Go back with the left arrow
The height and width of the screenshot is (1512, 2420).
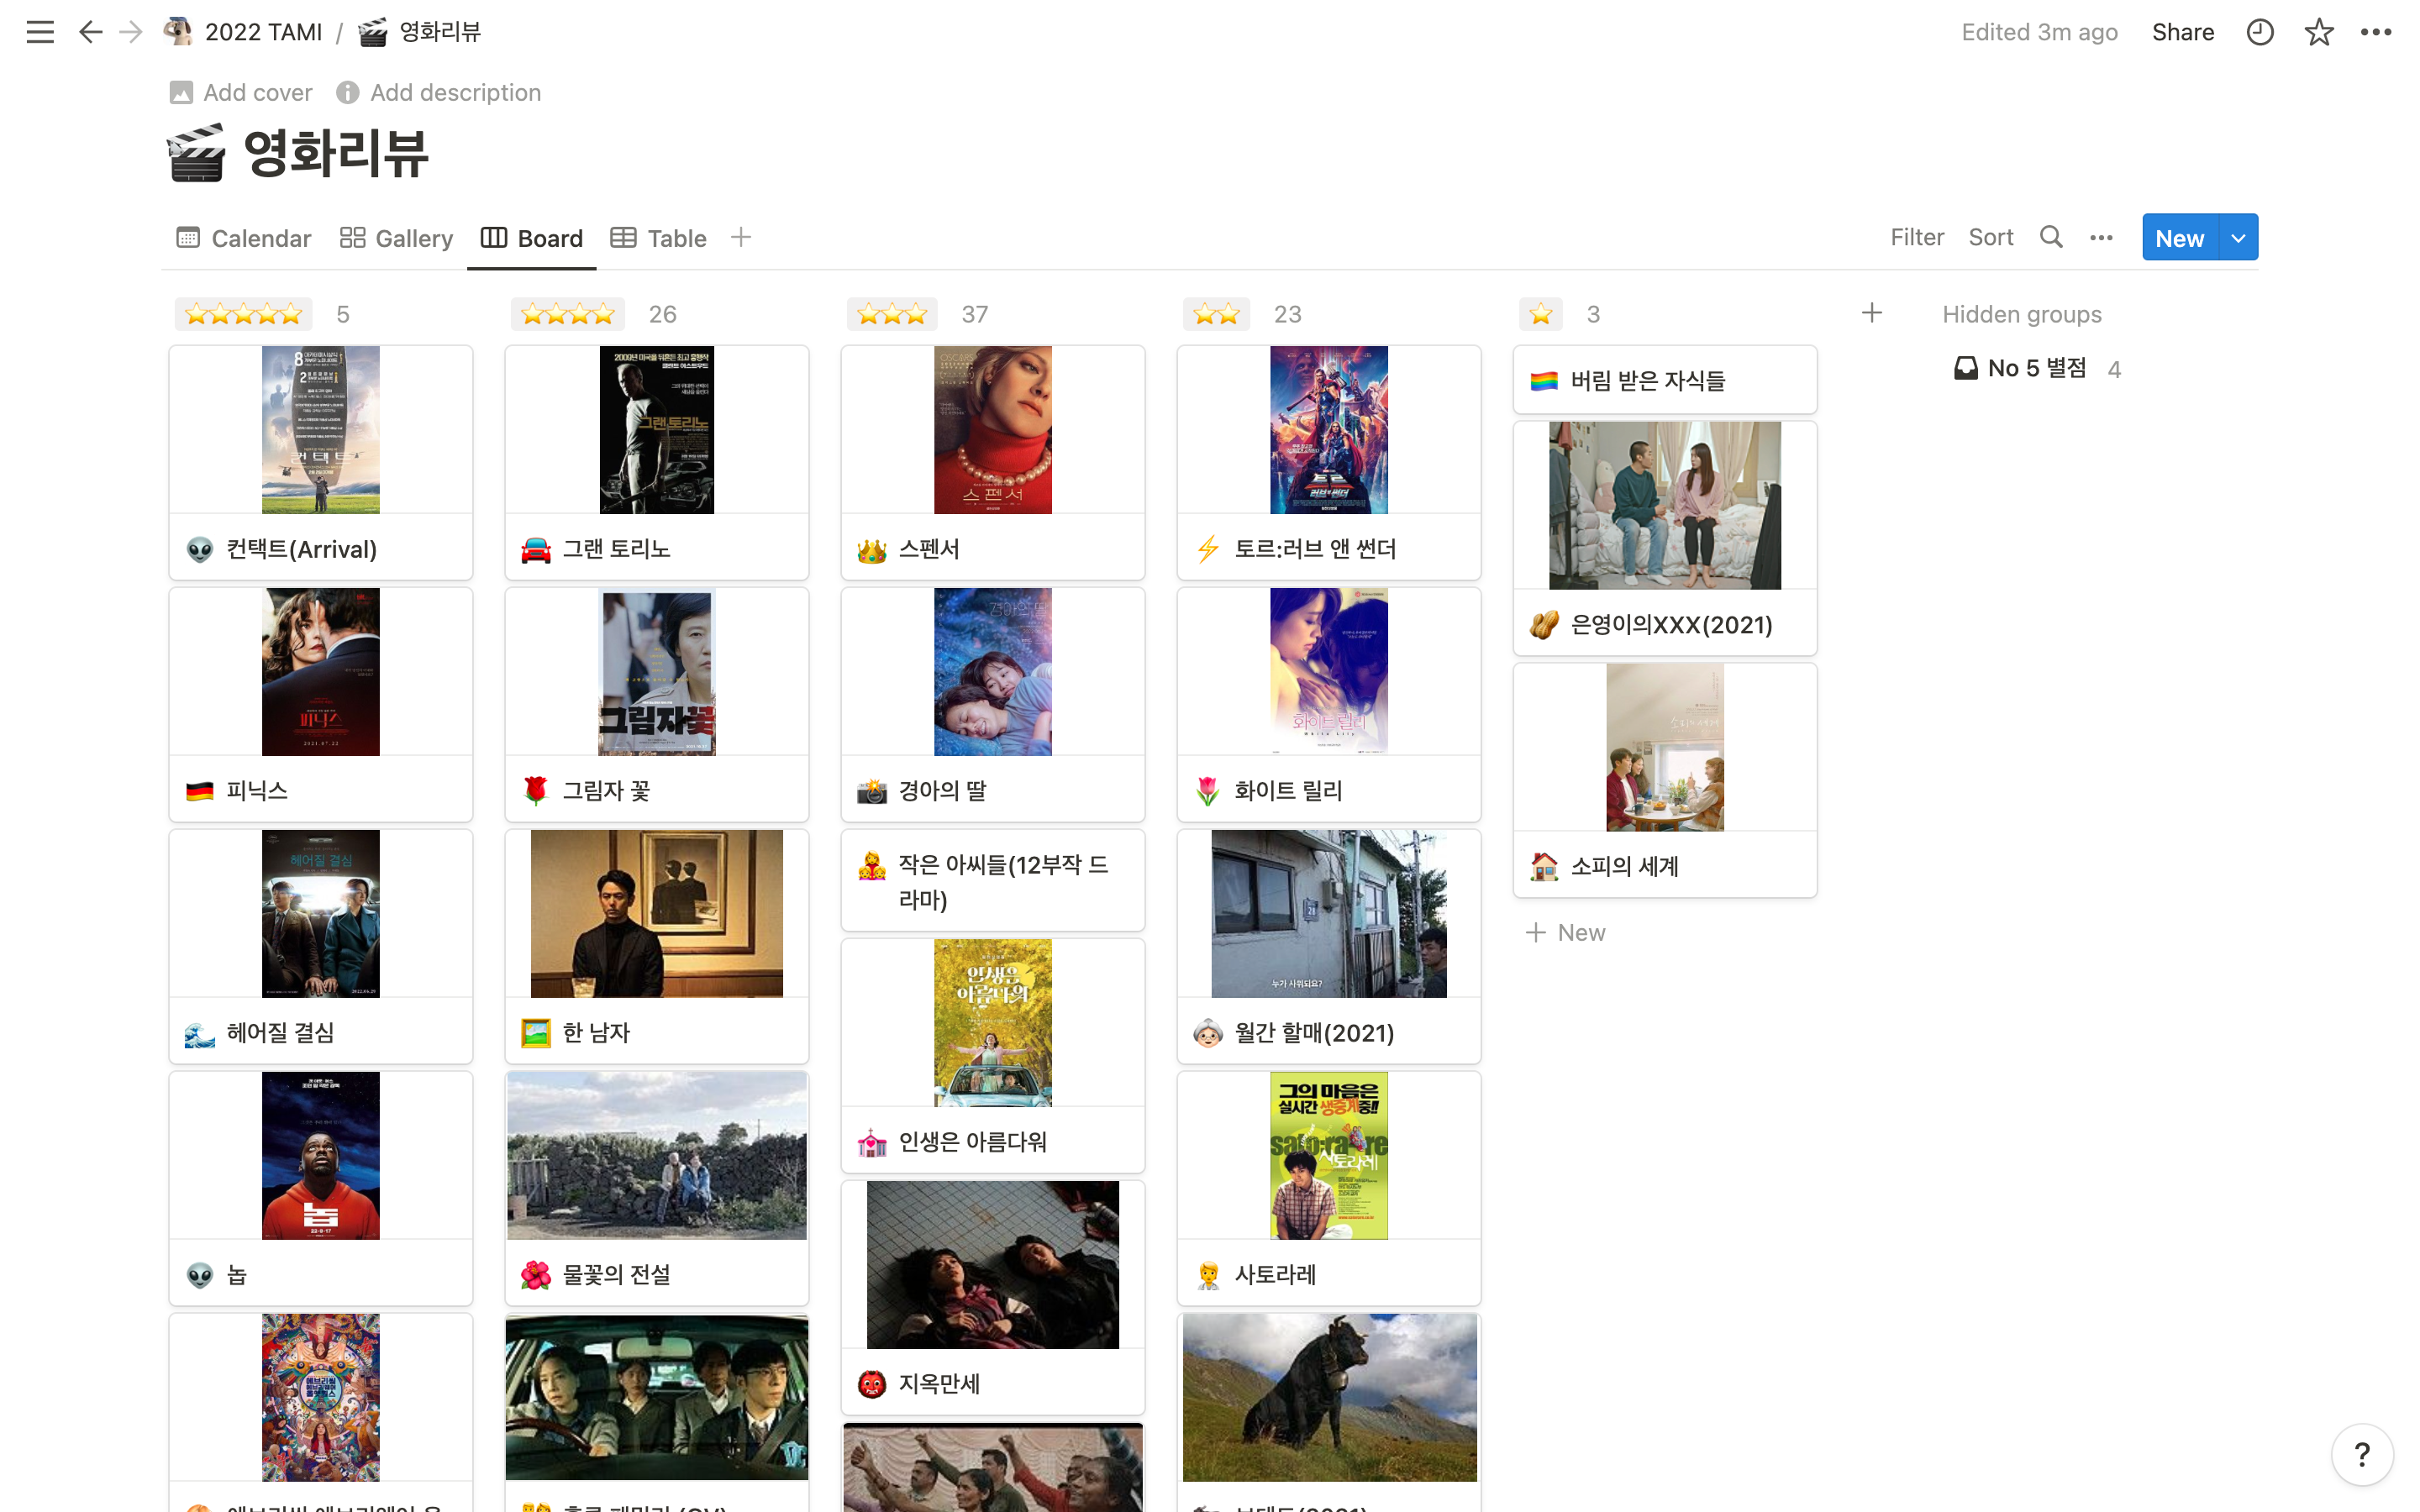click(x=90, y=32)
